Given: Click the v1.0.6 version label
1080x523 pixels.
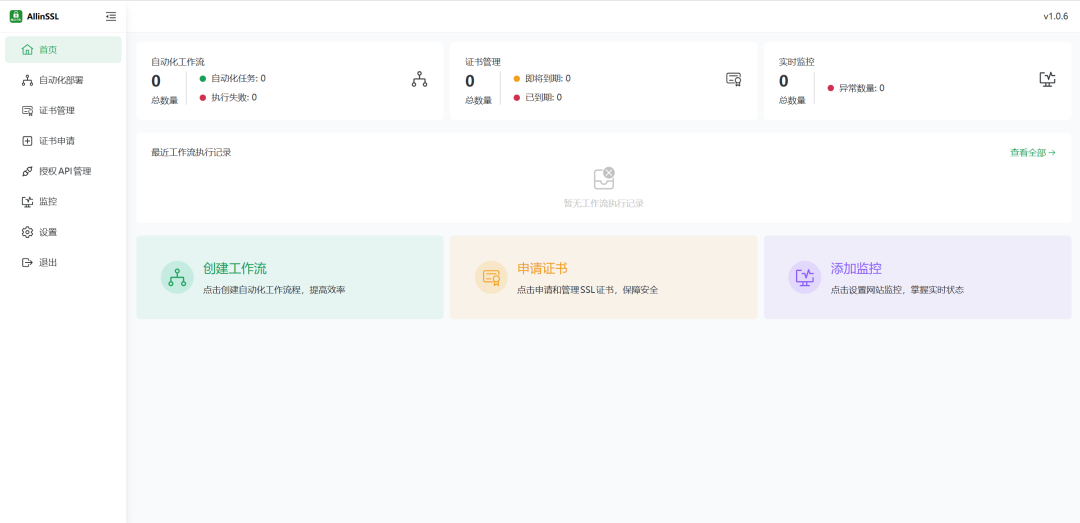Looking at the screenshot, I should coord(1055,16).
